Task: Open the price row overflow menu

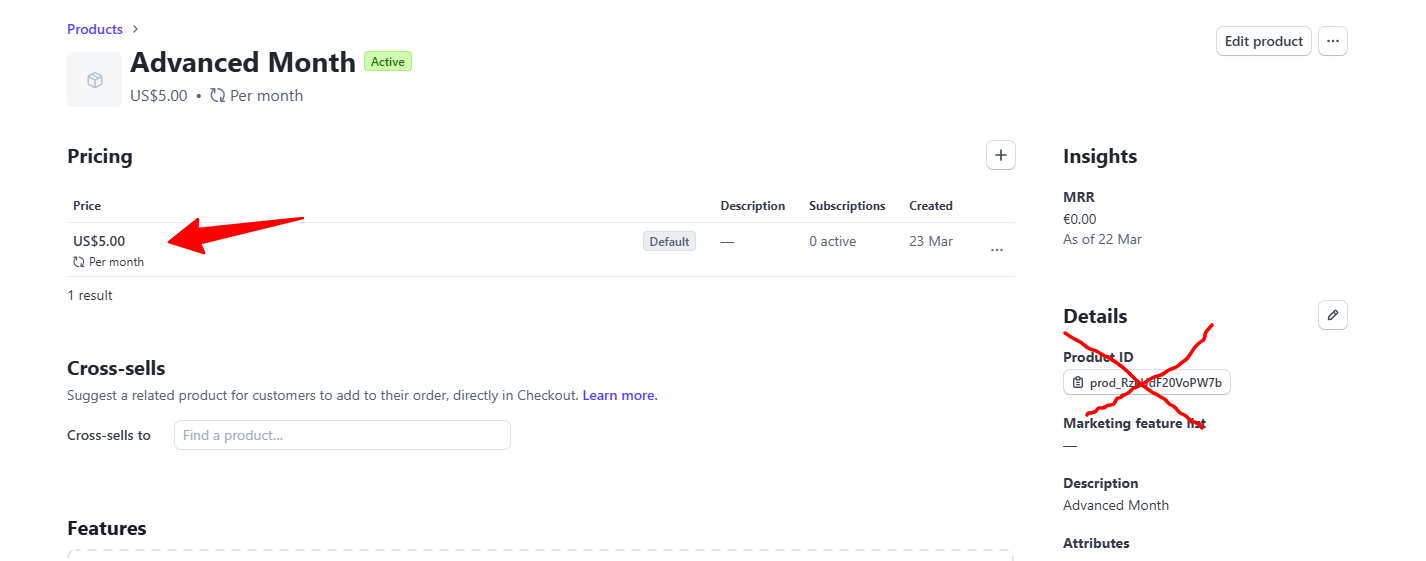Action: point(996,250)
